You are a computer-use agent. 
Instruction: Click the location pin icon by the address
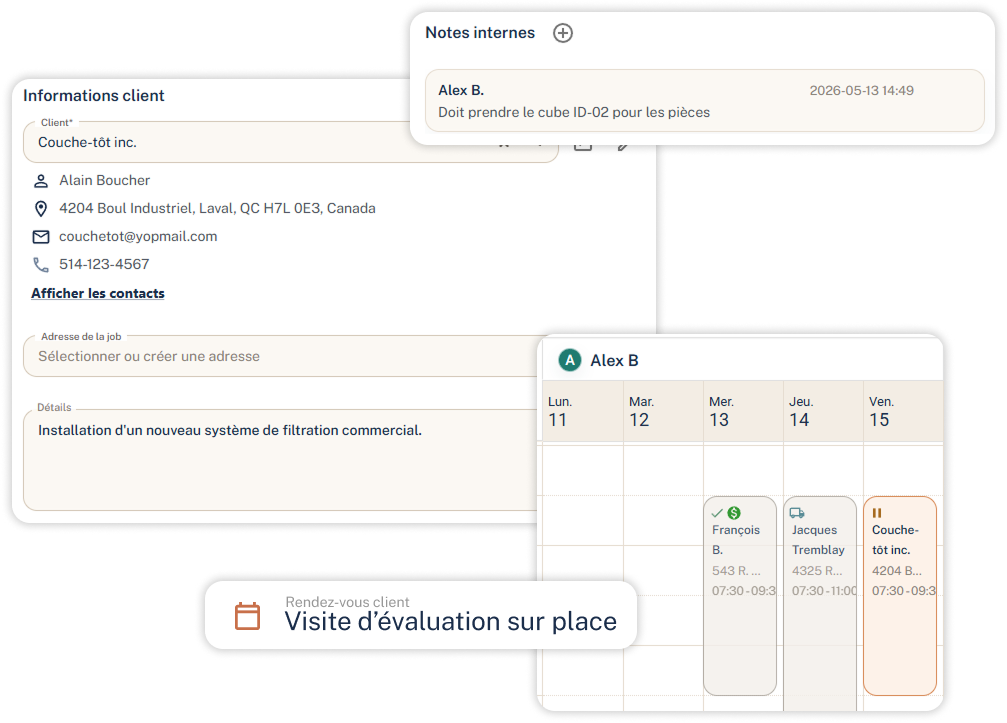point(40,209)
